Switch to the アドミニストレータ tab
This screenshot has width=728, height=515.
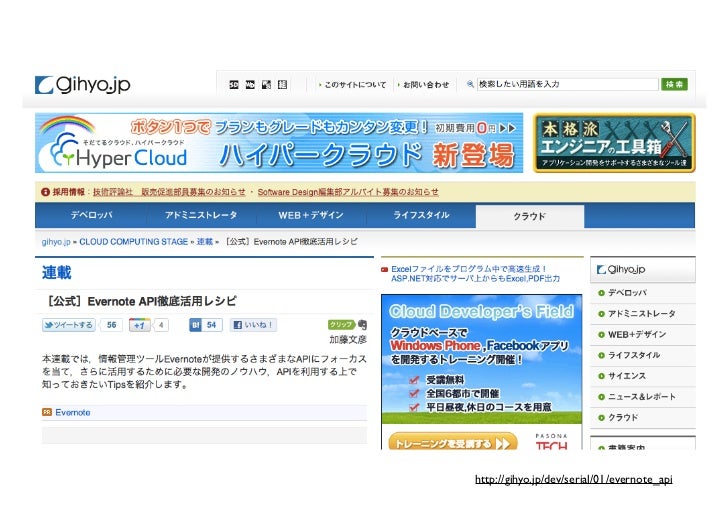tap(201, 215)
